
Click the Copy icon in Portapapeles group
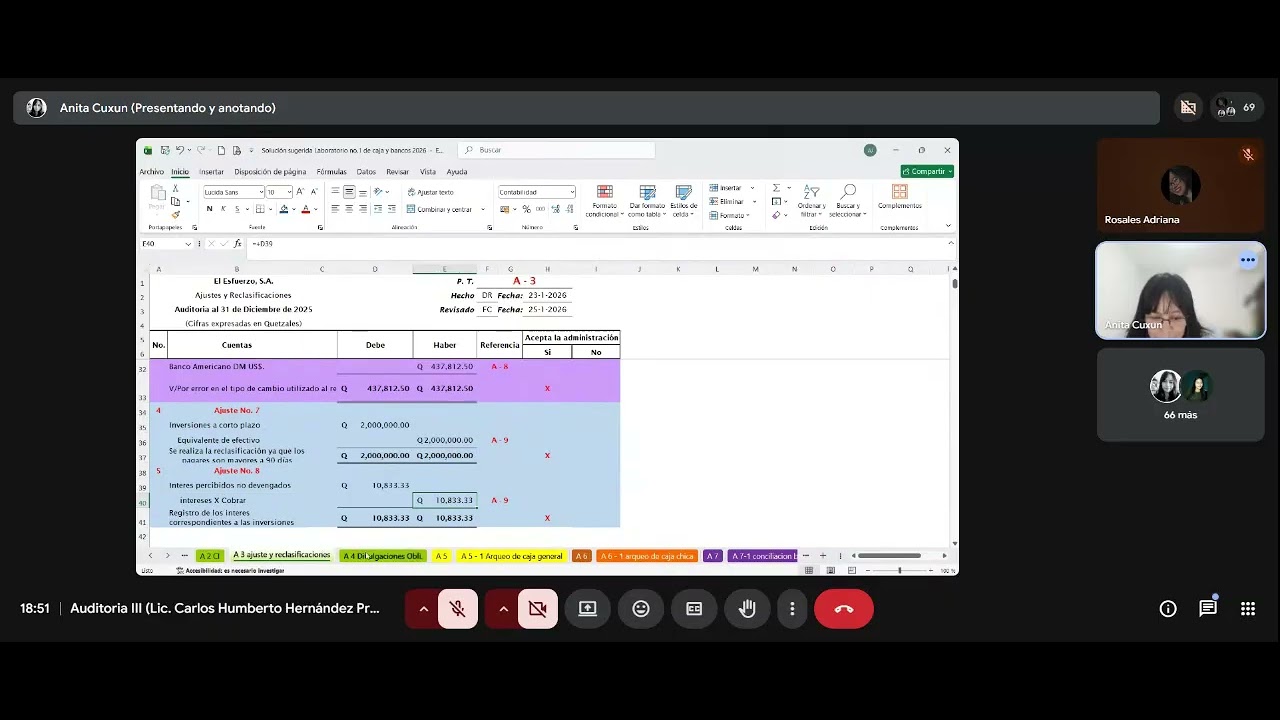coord(175,201)
